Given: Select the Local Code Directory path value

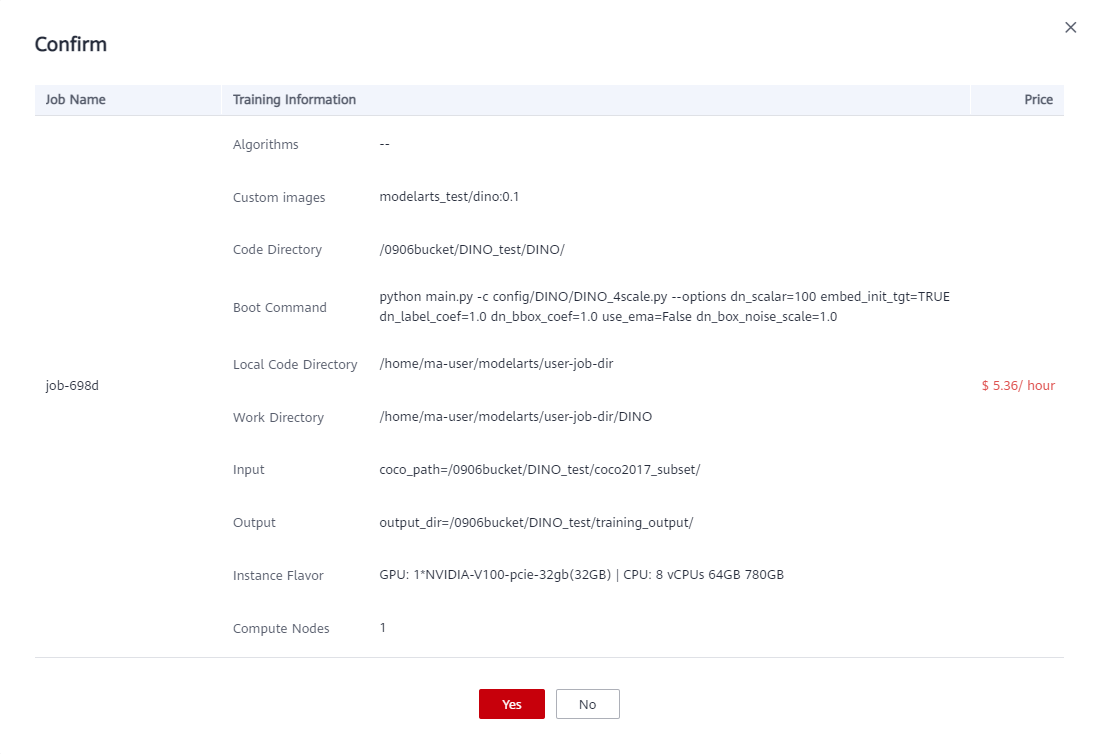Looking at the screenshot, I should 496,364.
